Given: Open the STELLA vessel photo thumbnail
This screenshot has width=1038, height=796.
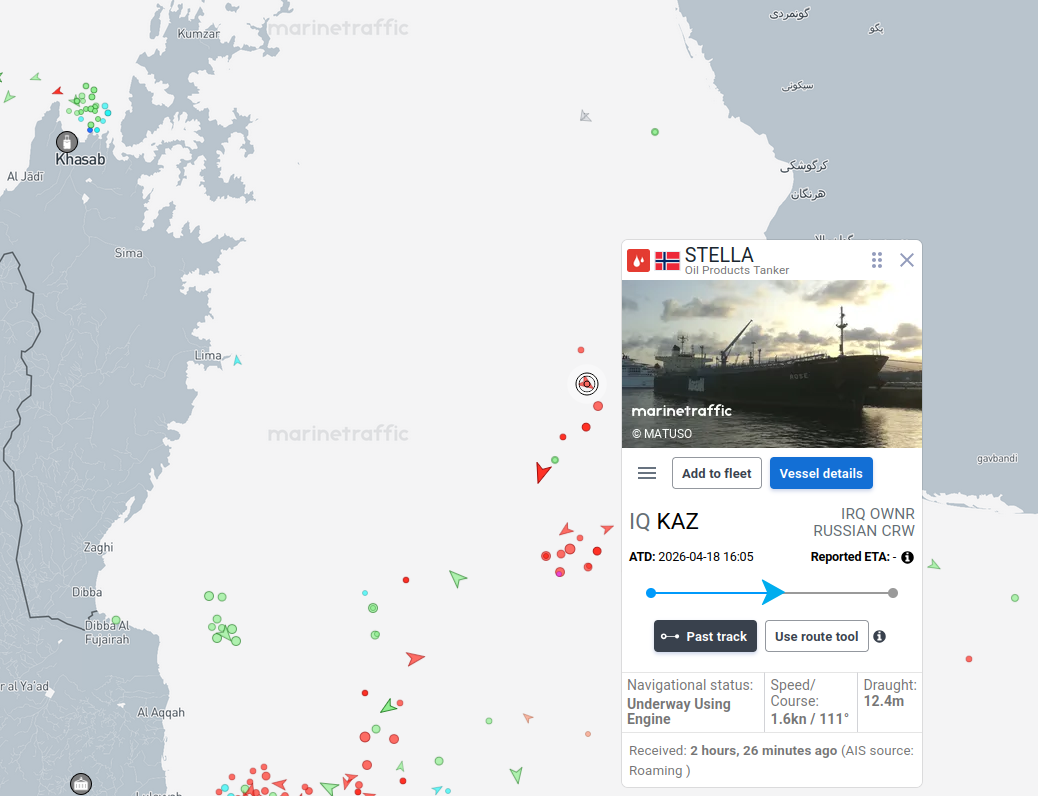Looking at the screenshot, I should coord(772,364).
